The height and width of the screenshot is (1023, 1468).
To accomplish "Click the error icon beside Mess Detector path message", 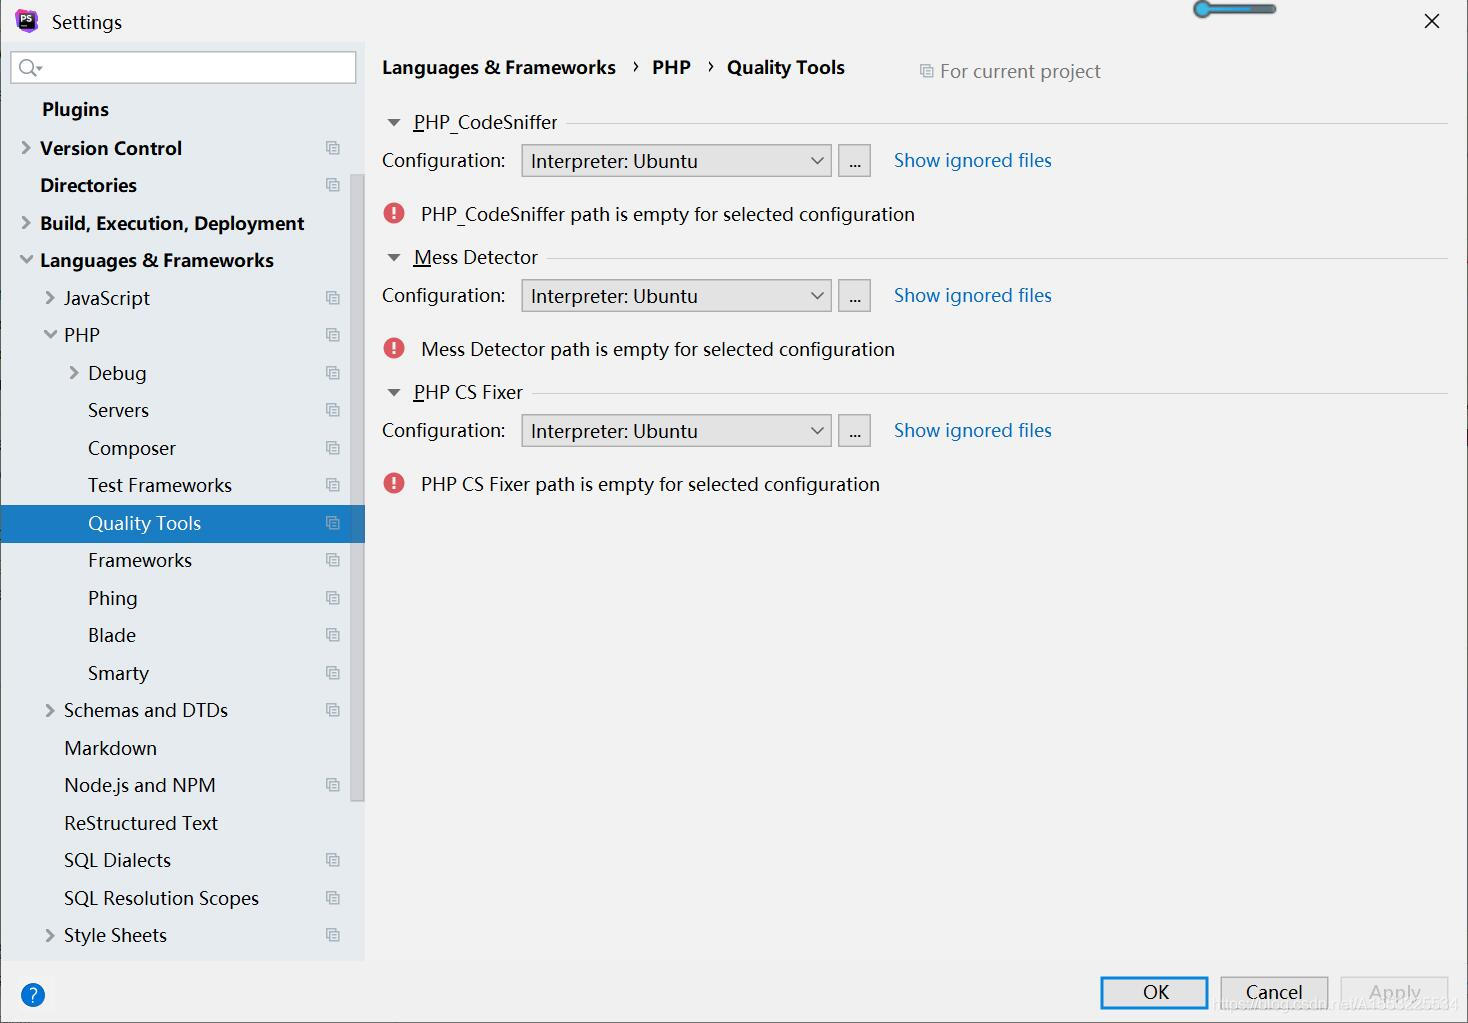I will point(393,348).
